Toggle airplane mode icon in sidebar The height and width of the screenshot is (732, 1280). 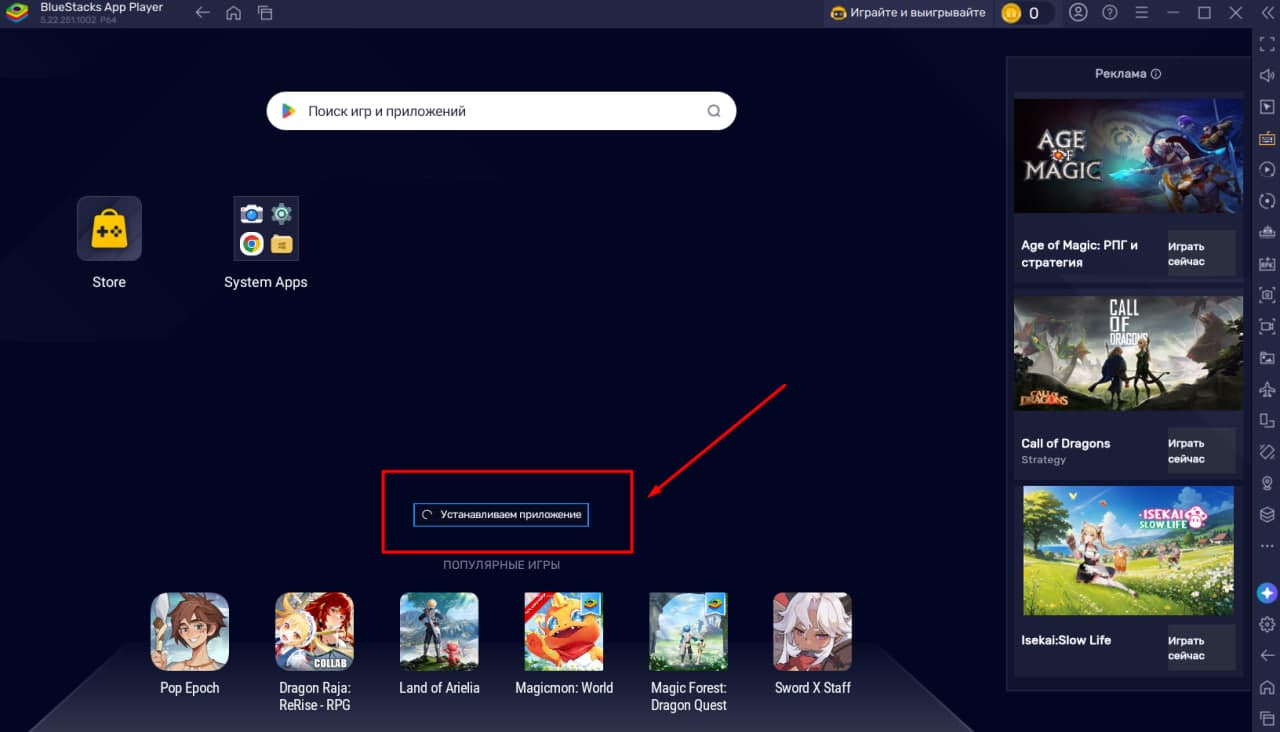pyautogui.click(x=1267, y=389)
